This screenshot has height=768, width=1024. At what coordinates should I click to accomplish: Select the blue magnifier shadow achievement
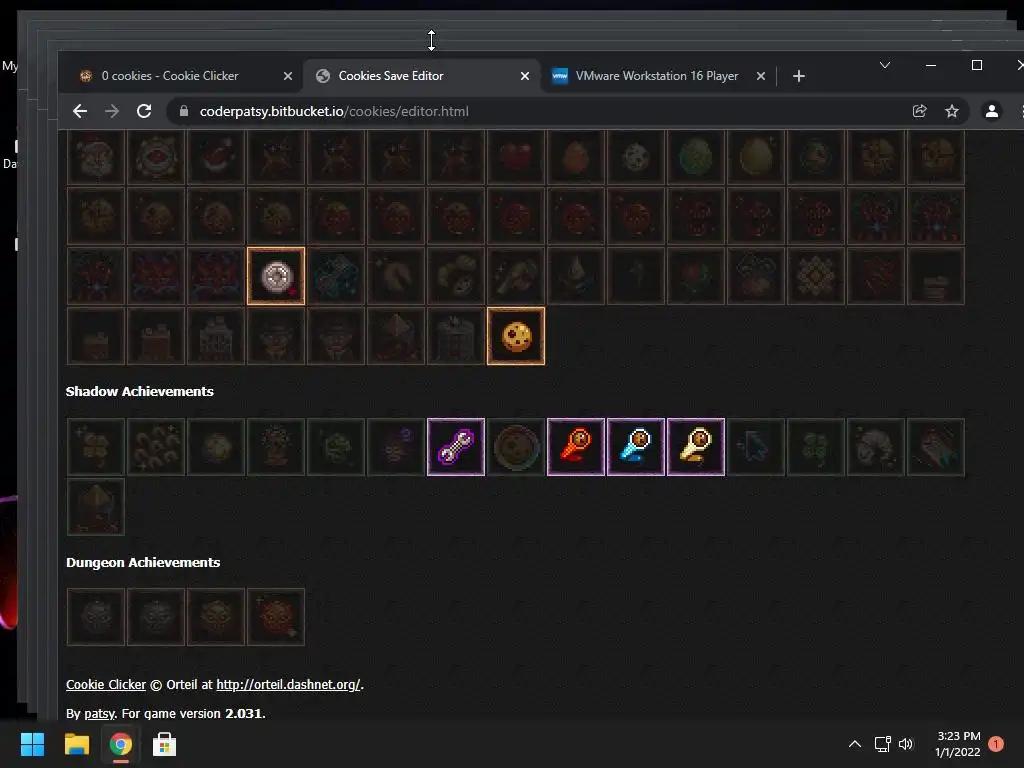tap(636, 447)
